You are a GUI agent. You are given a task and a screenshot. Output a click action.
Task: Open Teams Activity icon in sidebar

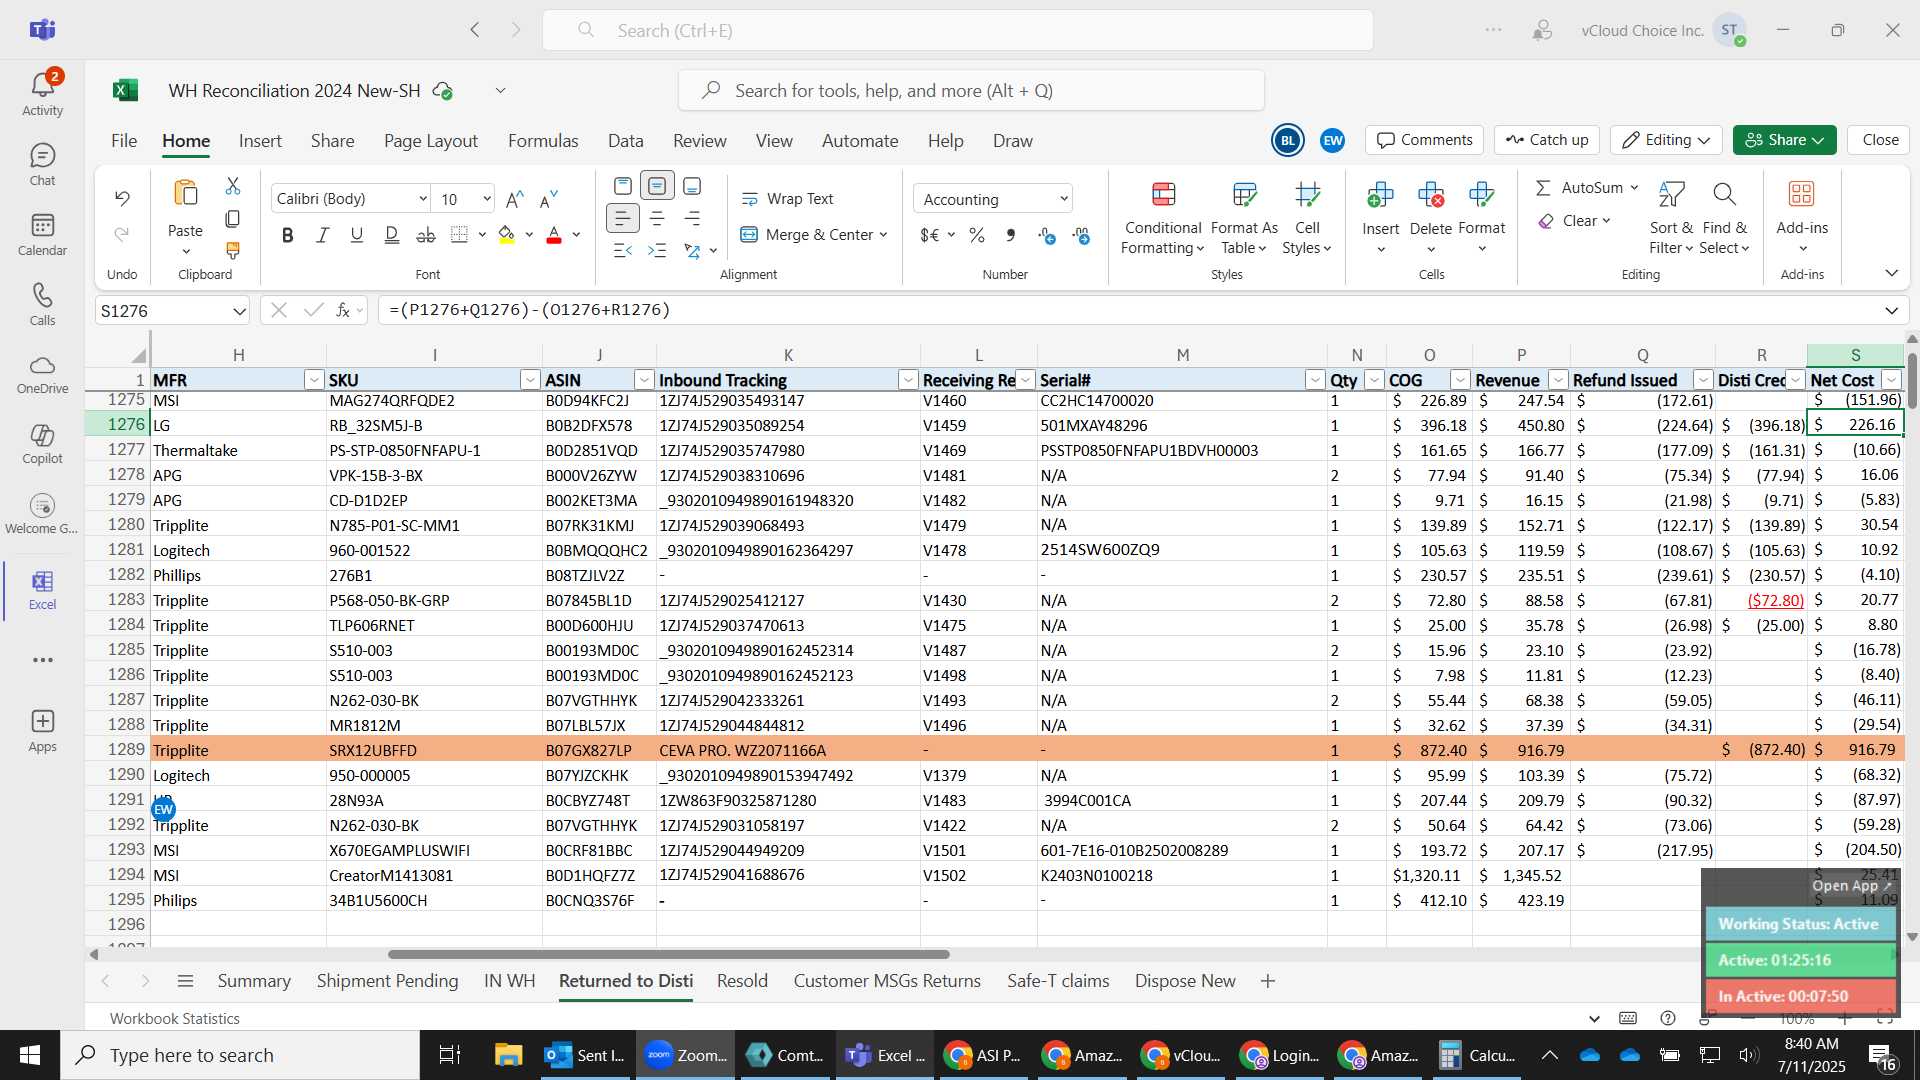coord(42,92)
